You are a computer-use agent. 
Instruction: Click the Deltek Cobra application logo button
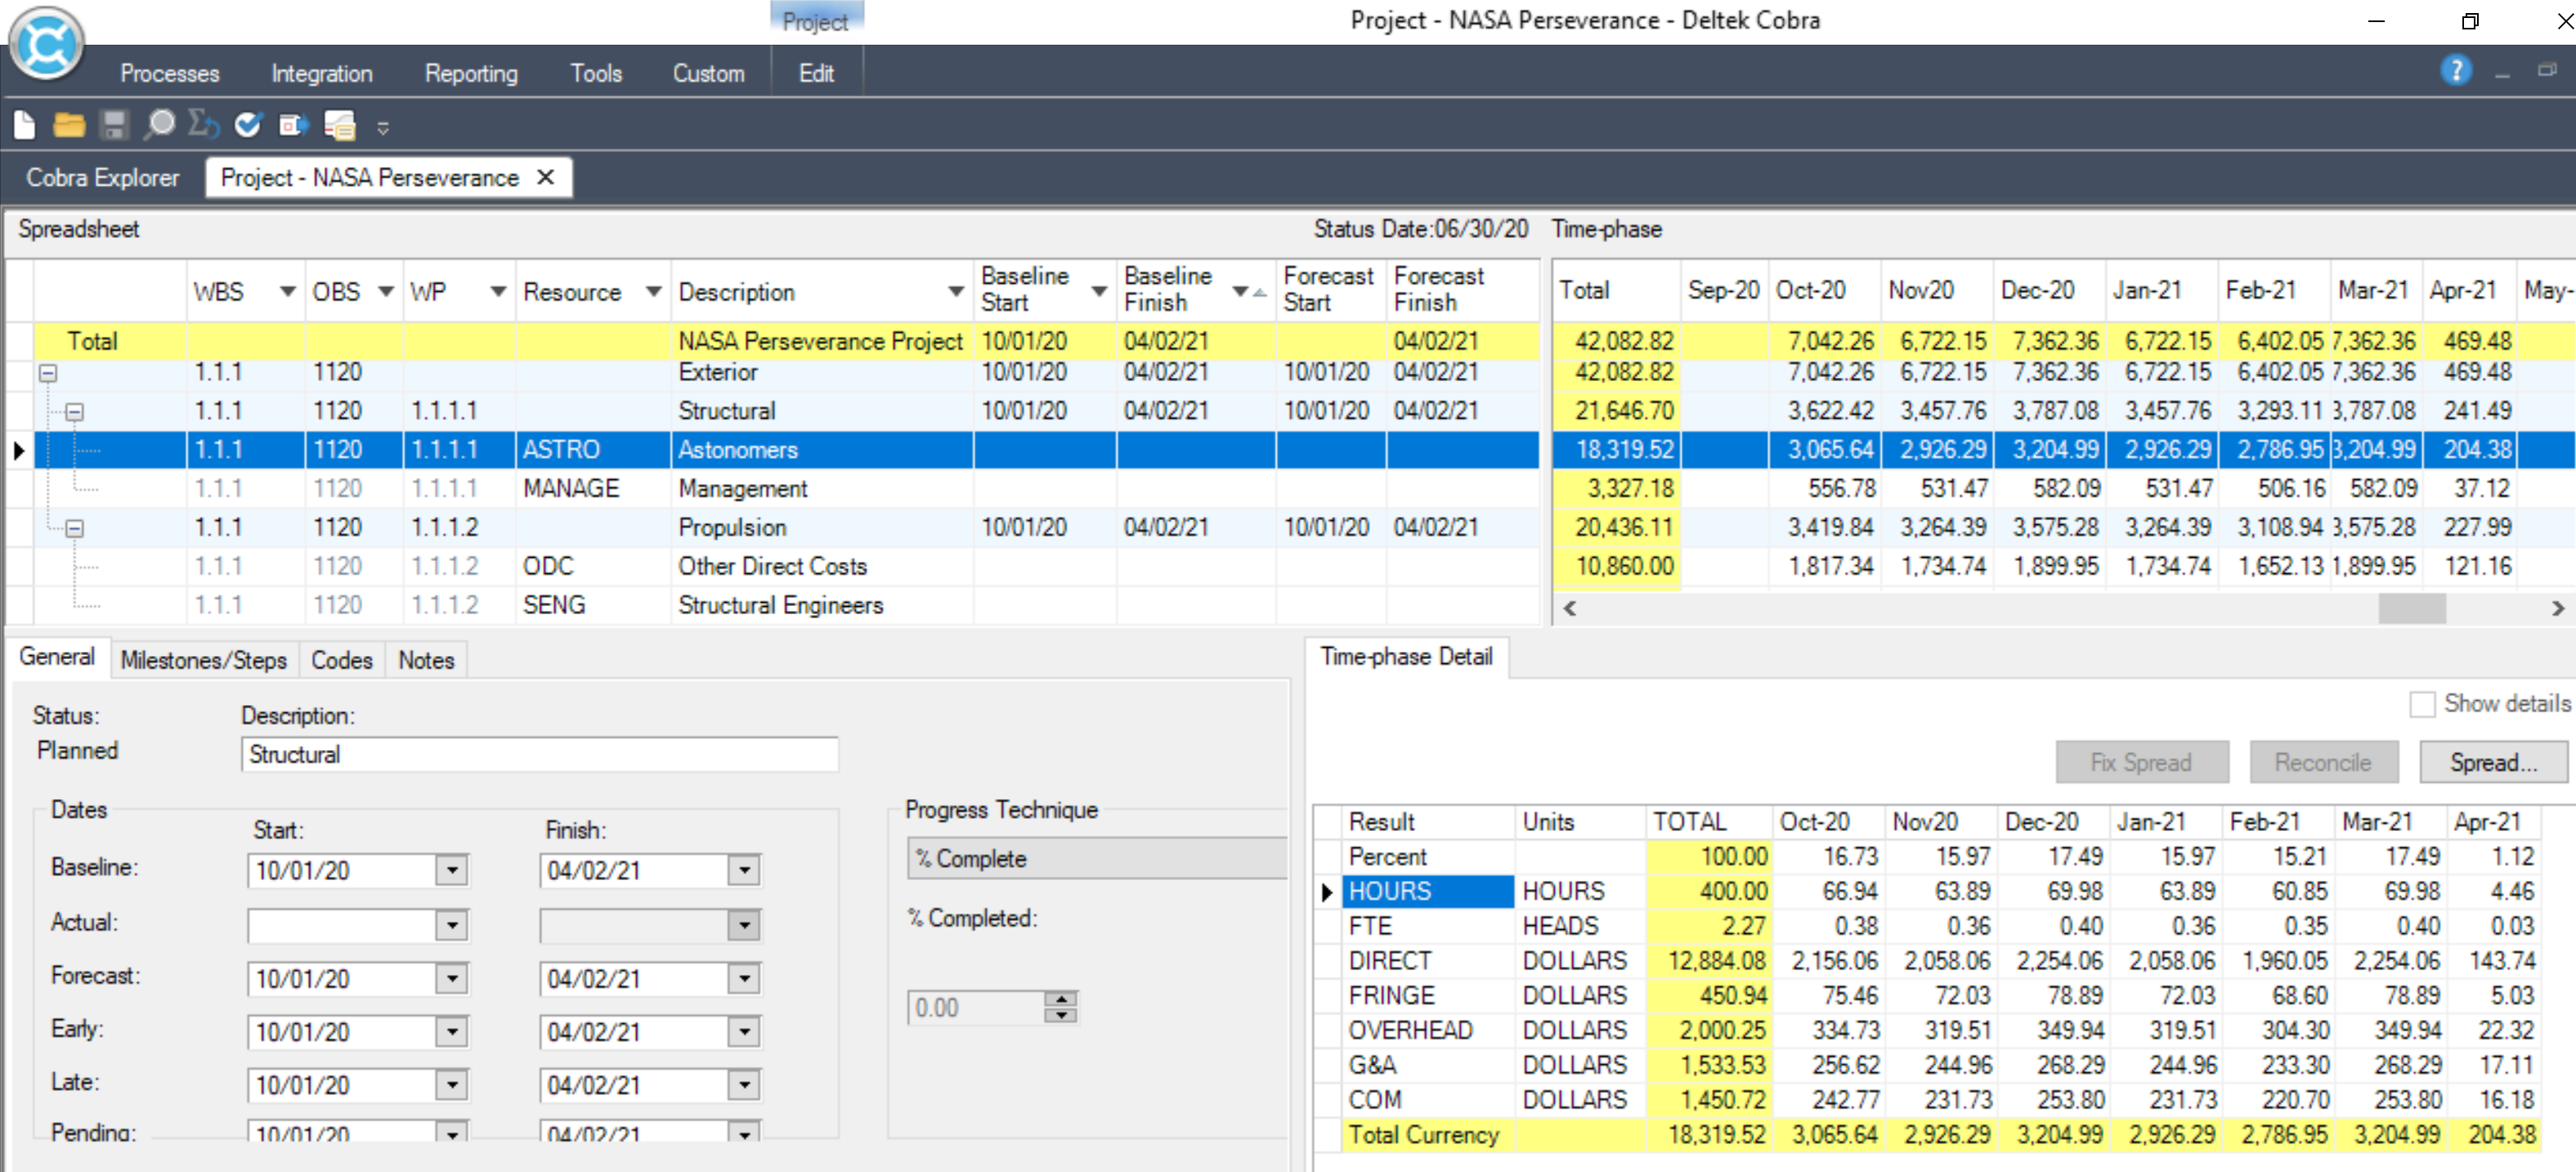(46, 44)
